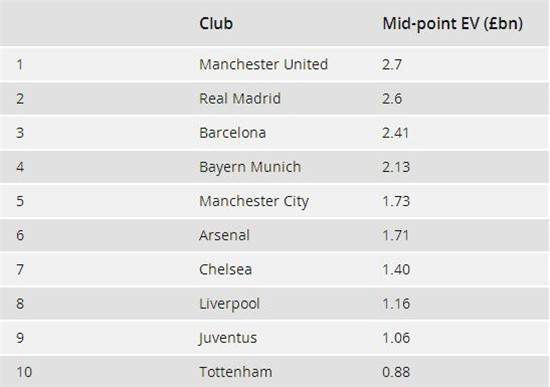
Task: Click the Juventus entry
Action: click(228, 338)
